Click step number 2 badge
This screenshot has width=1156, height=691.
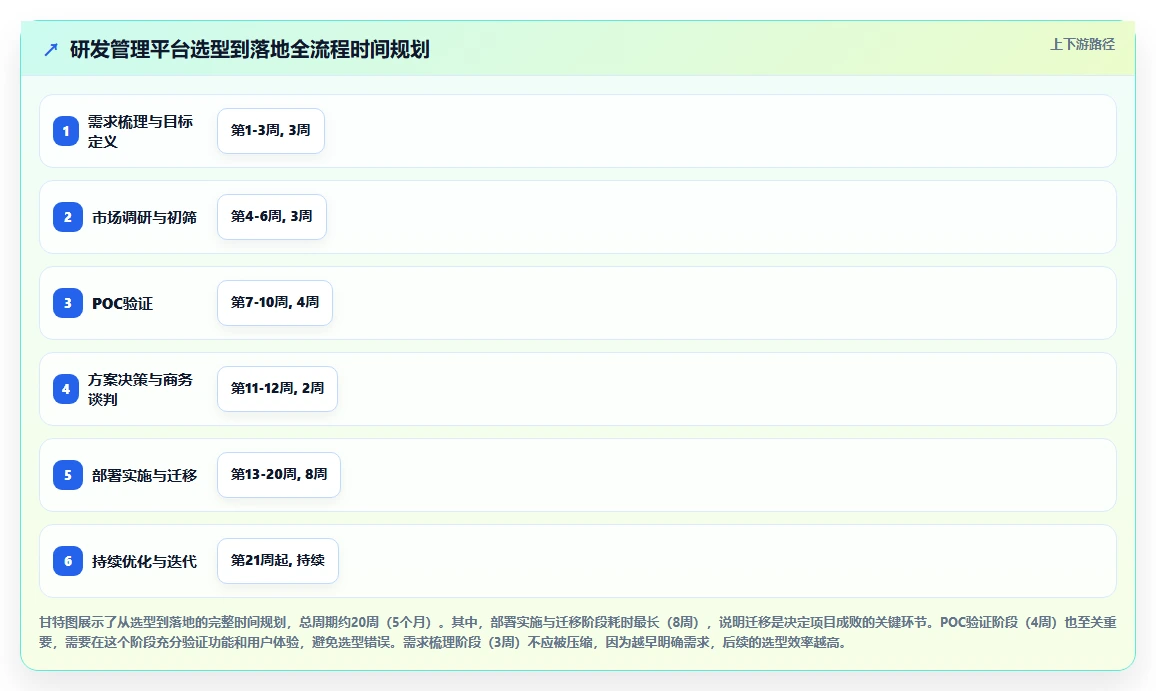pos(68,217)
